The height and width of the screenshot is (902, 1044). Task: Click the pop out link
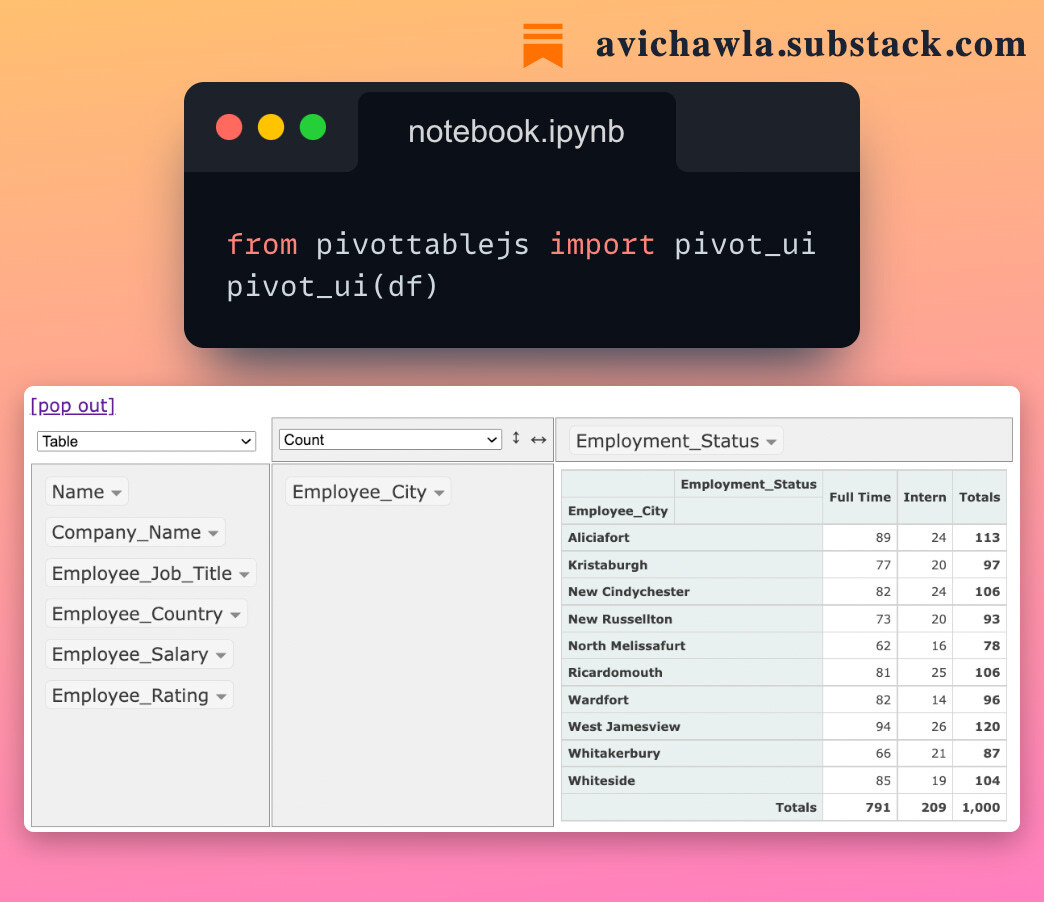tap(72, 406)
